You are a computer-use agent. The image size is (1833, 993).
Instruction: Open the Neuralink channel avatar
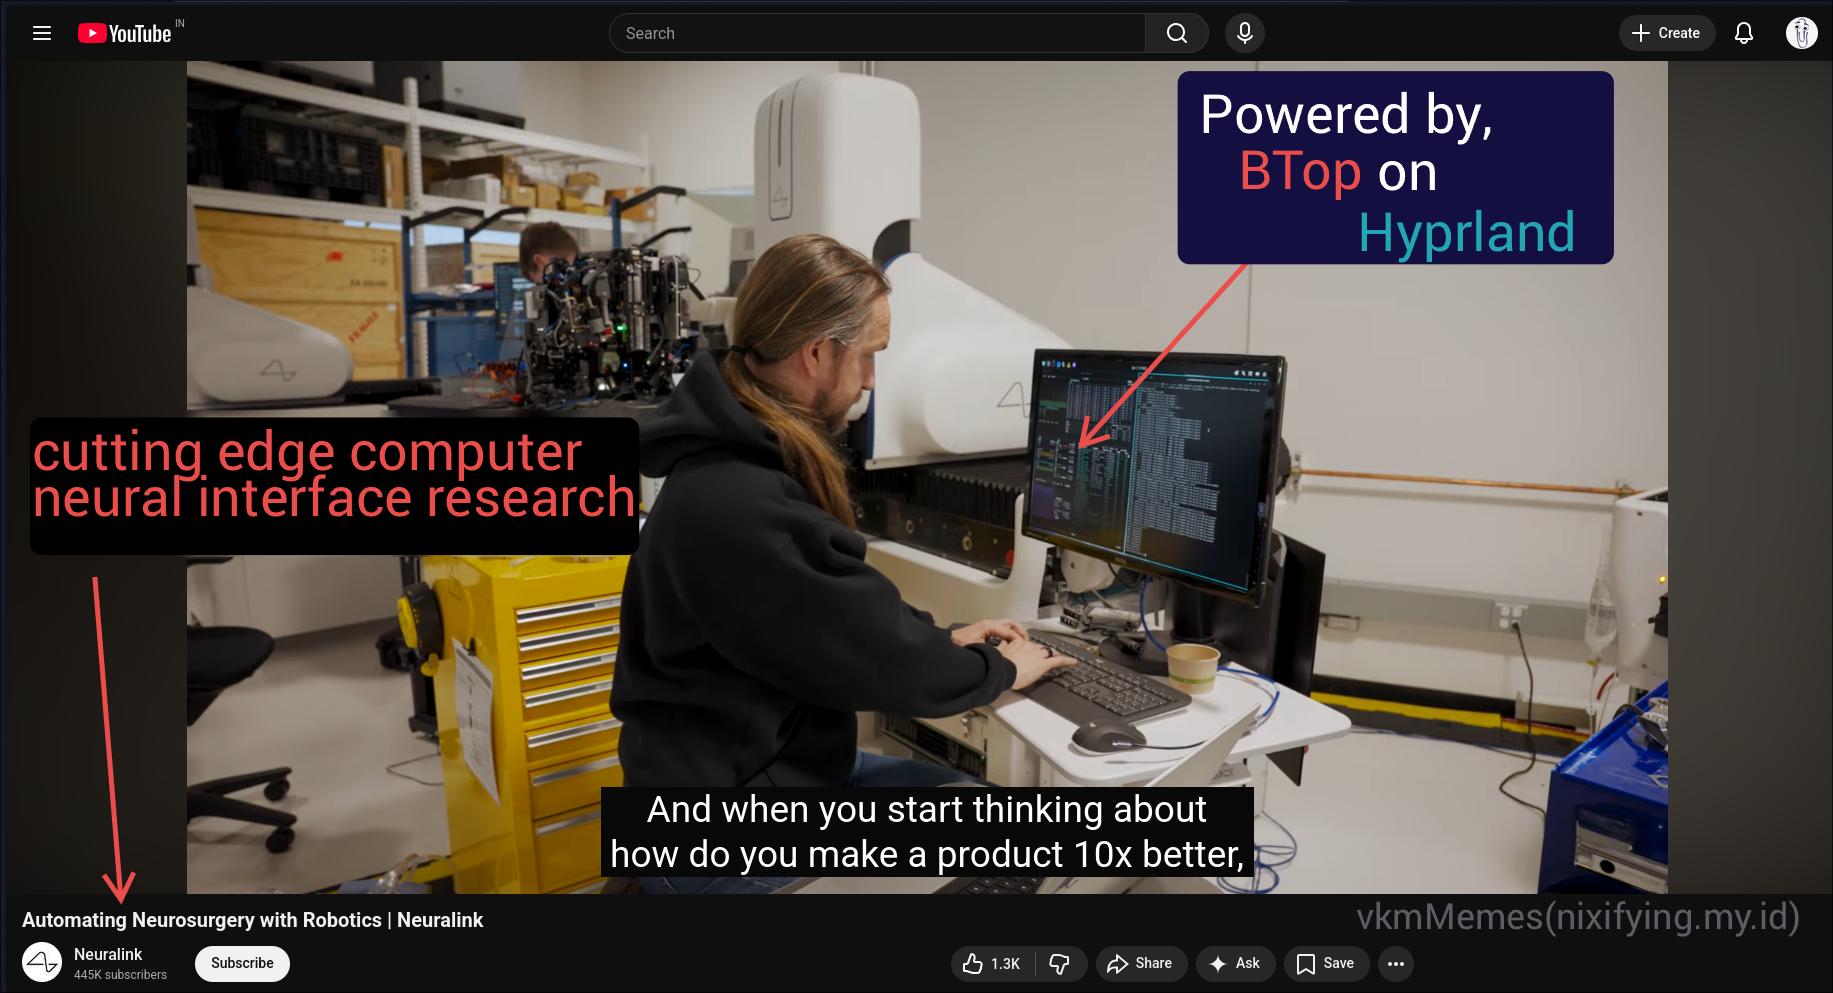click(x=42, y=963)
